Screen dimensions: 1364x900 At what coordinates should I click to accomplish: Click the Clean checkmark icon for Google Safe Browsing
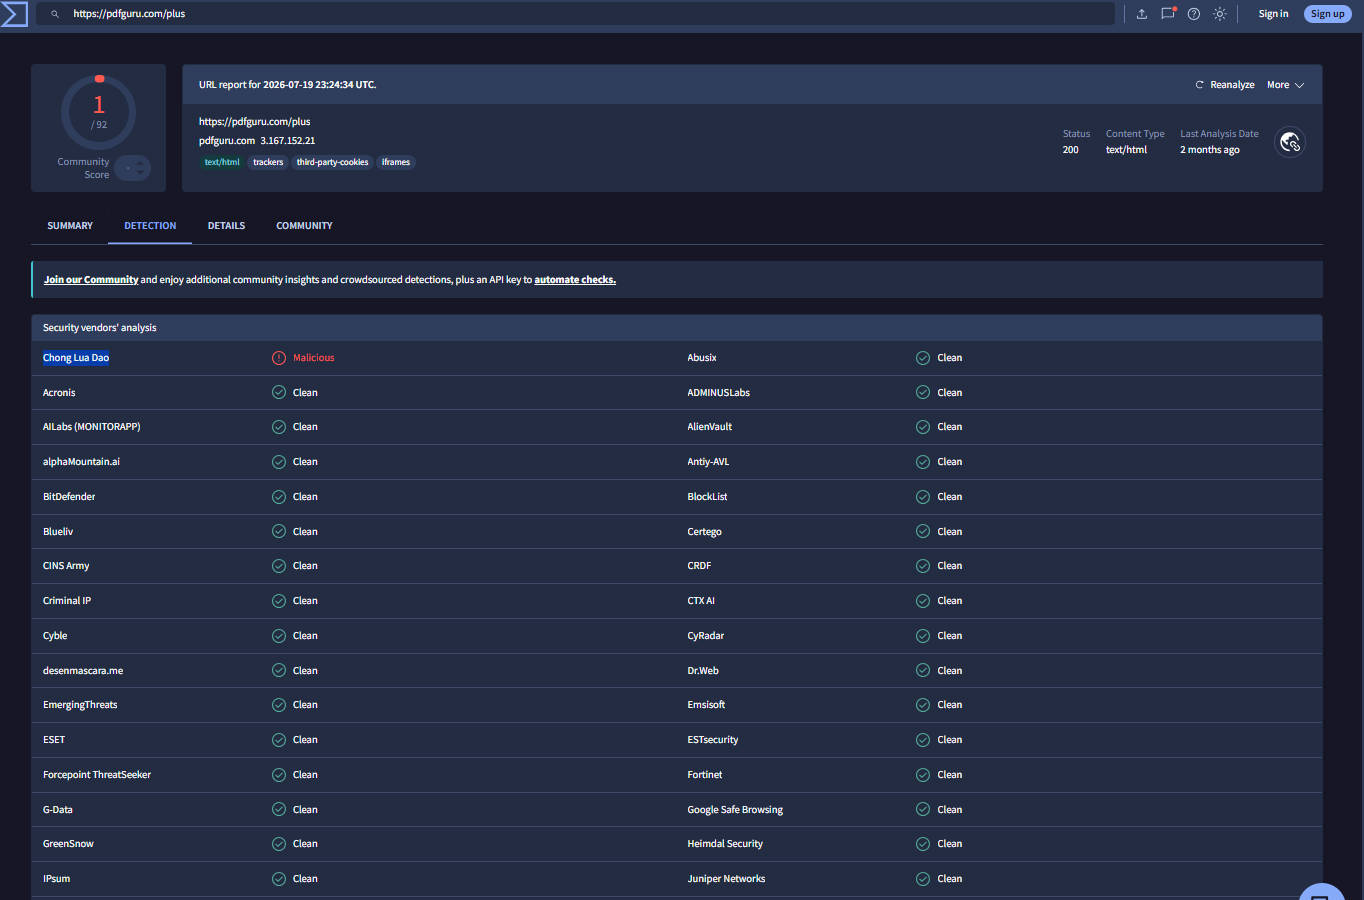point(923,810)
